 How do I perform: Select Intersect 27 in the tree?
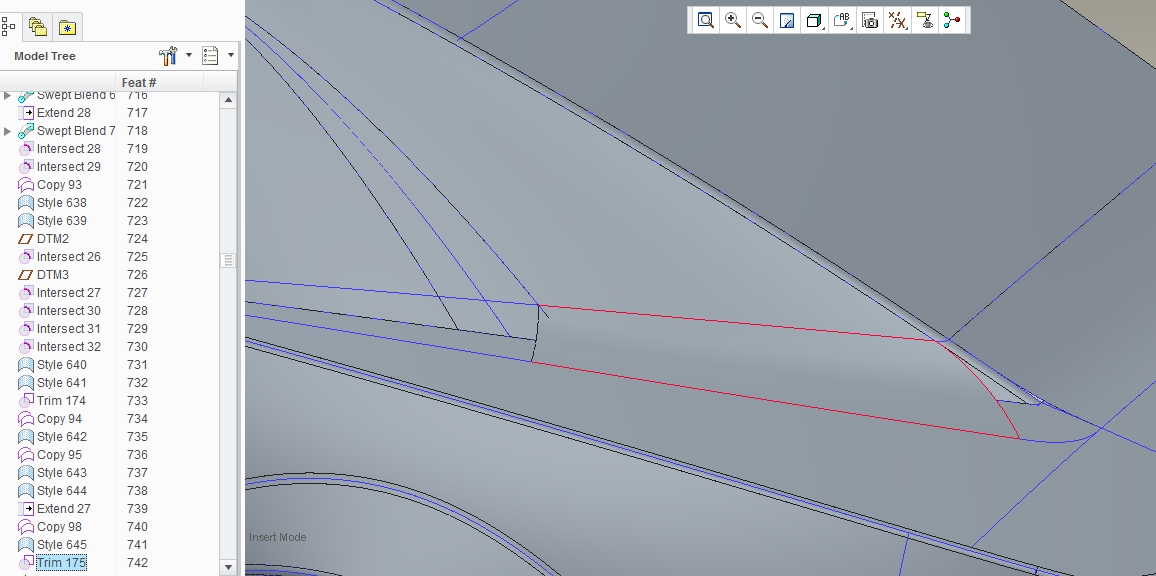point(69,293)
